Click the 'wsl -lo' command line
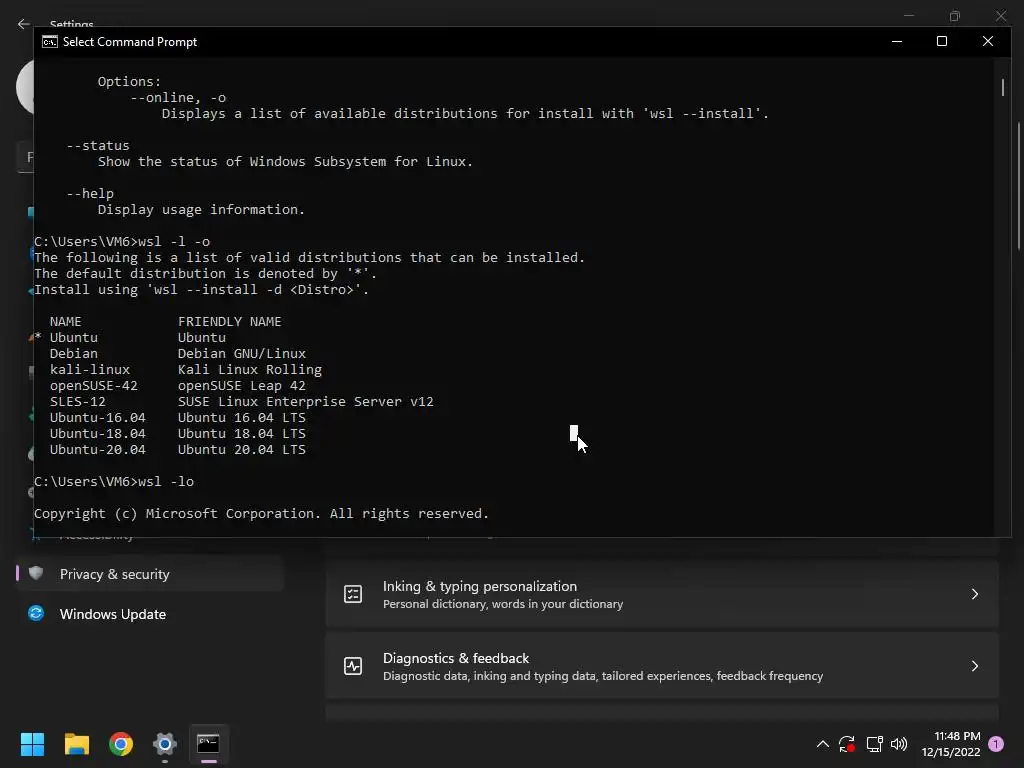1024x768 pixels. [166, 481]
